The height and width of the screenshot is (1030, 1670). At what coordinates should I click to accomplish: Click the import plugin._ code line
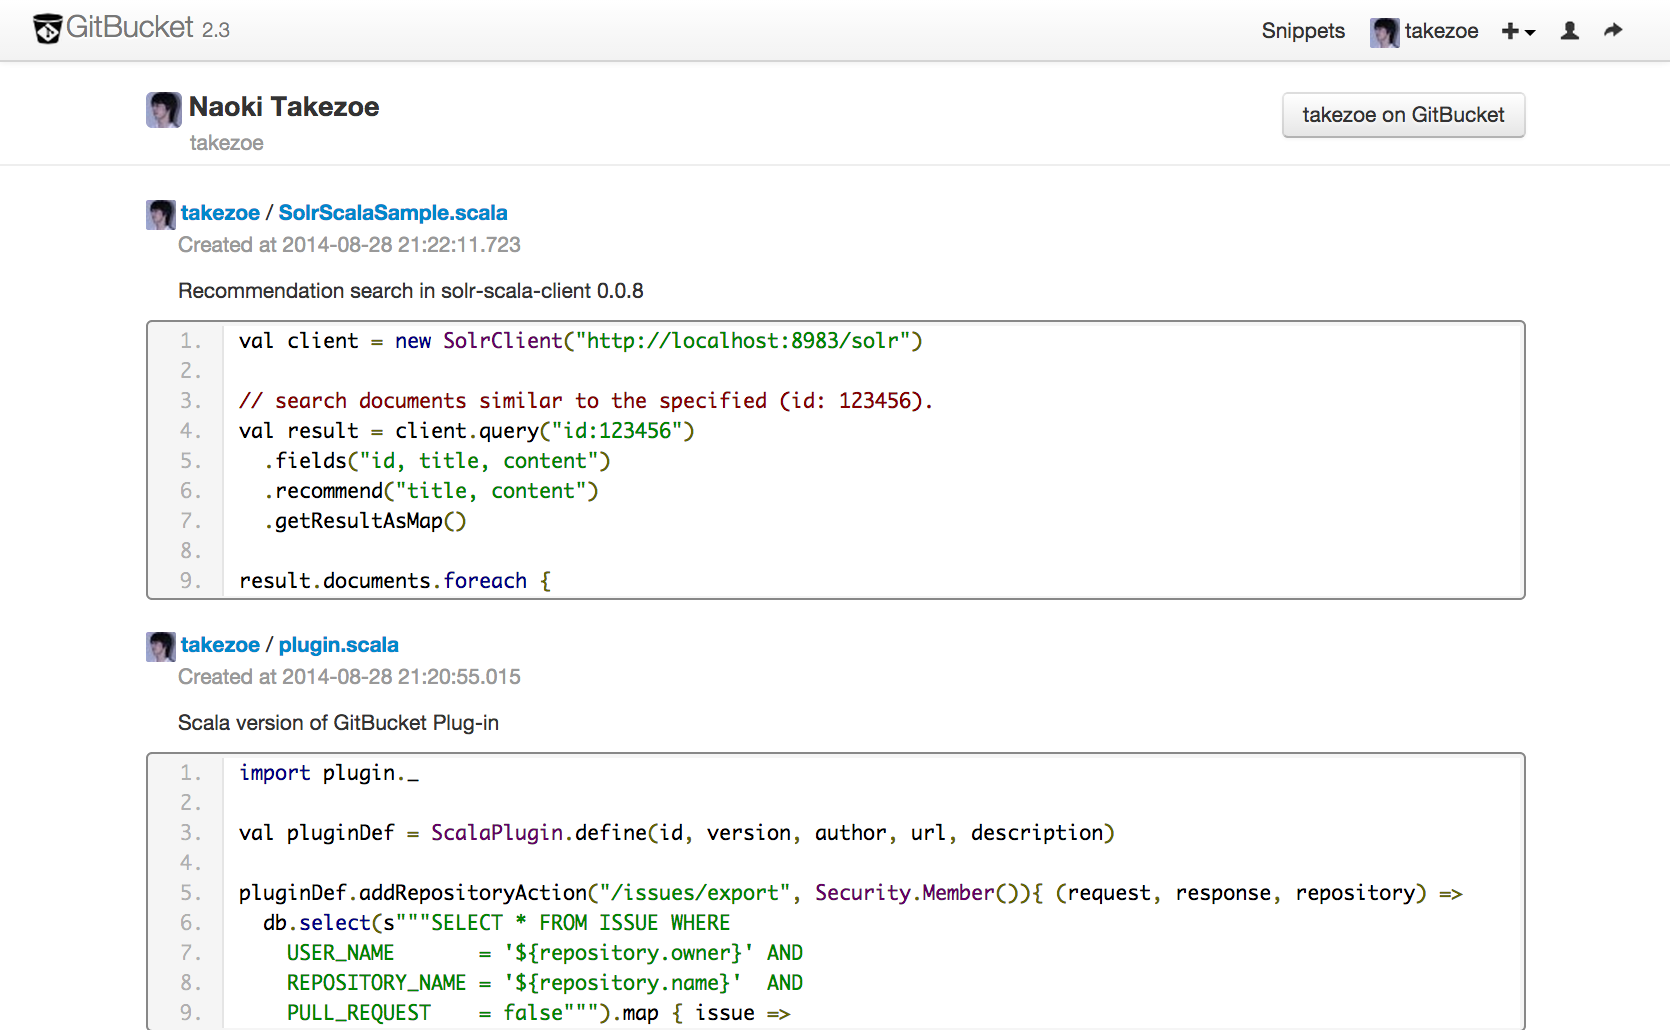click(x=329, y=773)
